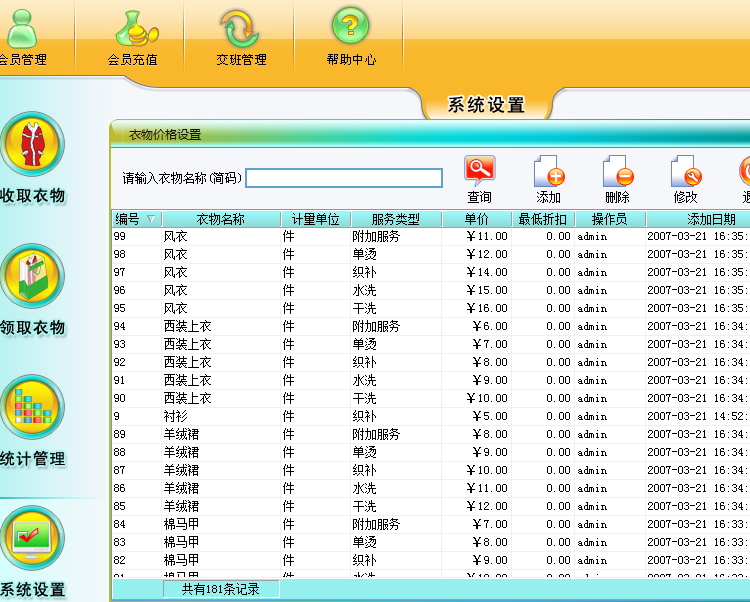
Task: Select row 88 羊绒裙 单烫
Action: point(430,452)
